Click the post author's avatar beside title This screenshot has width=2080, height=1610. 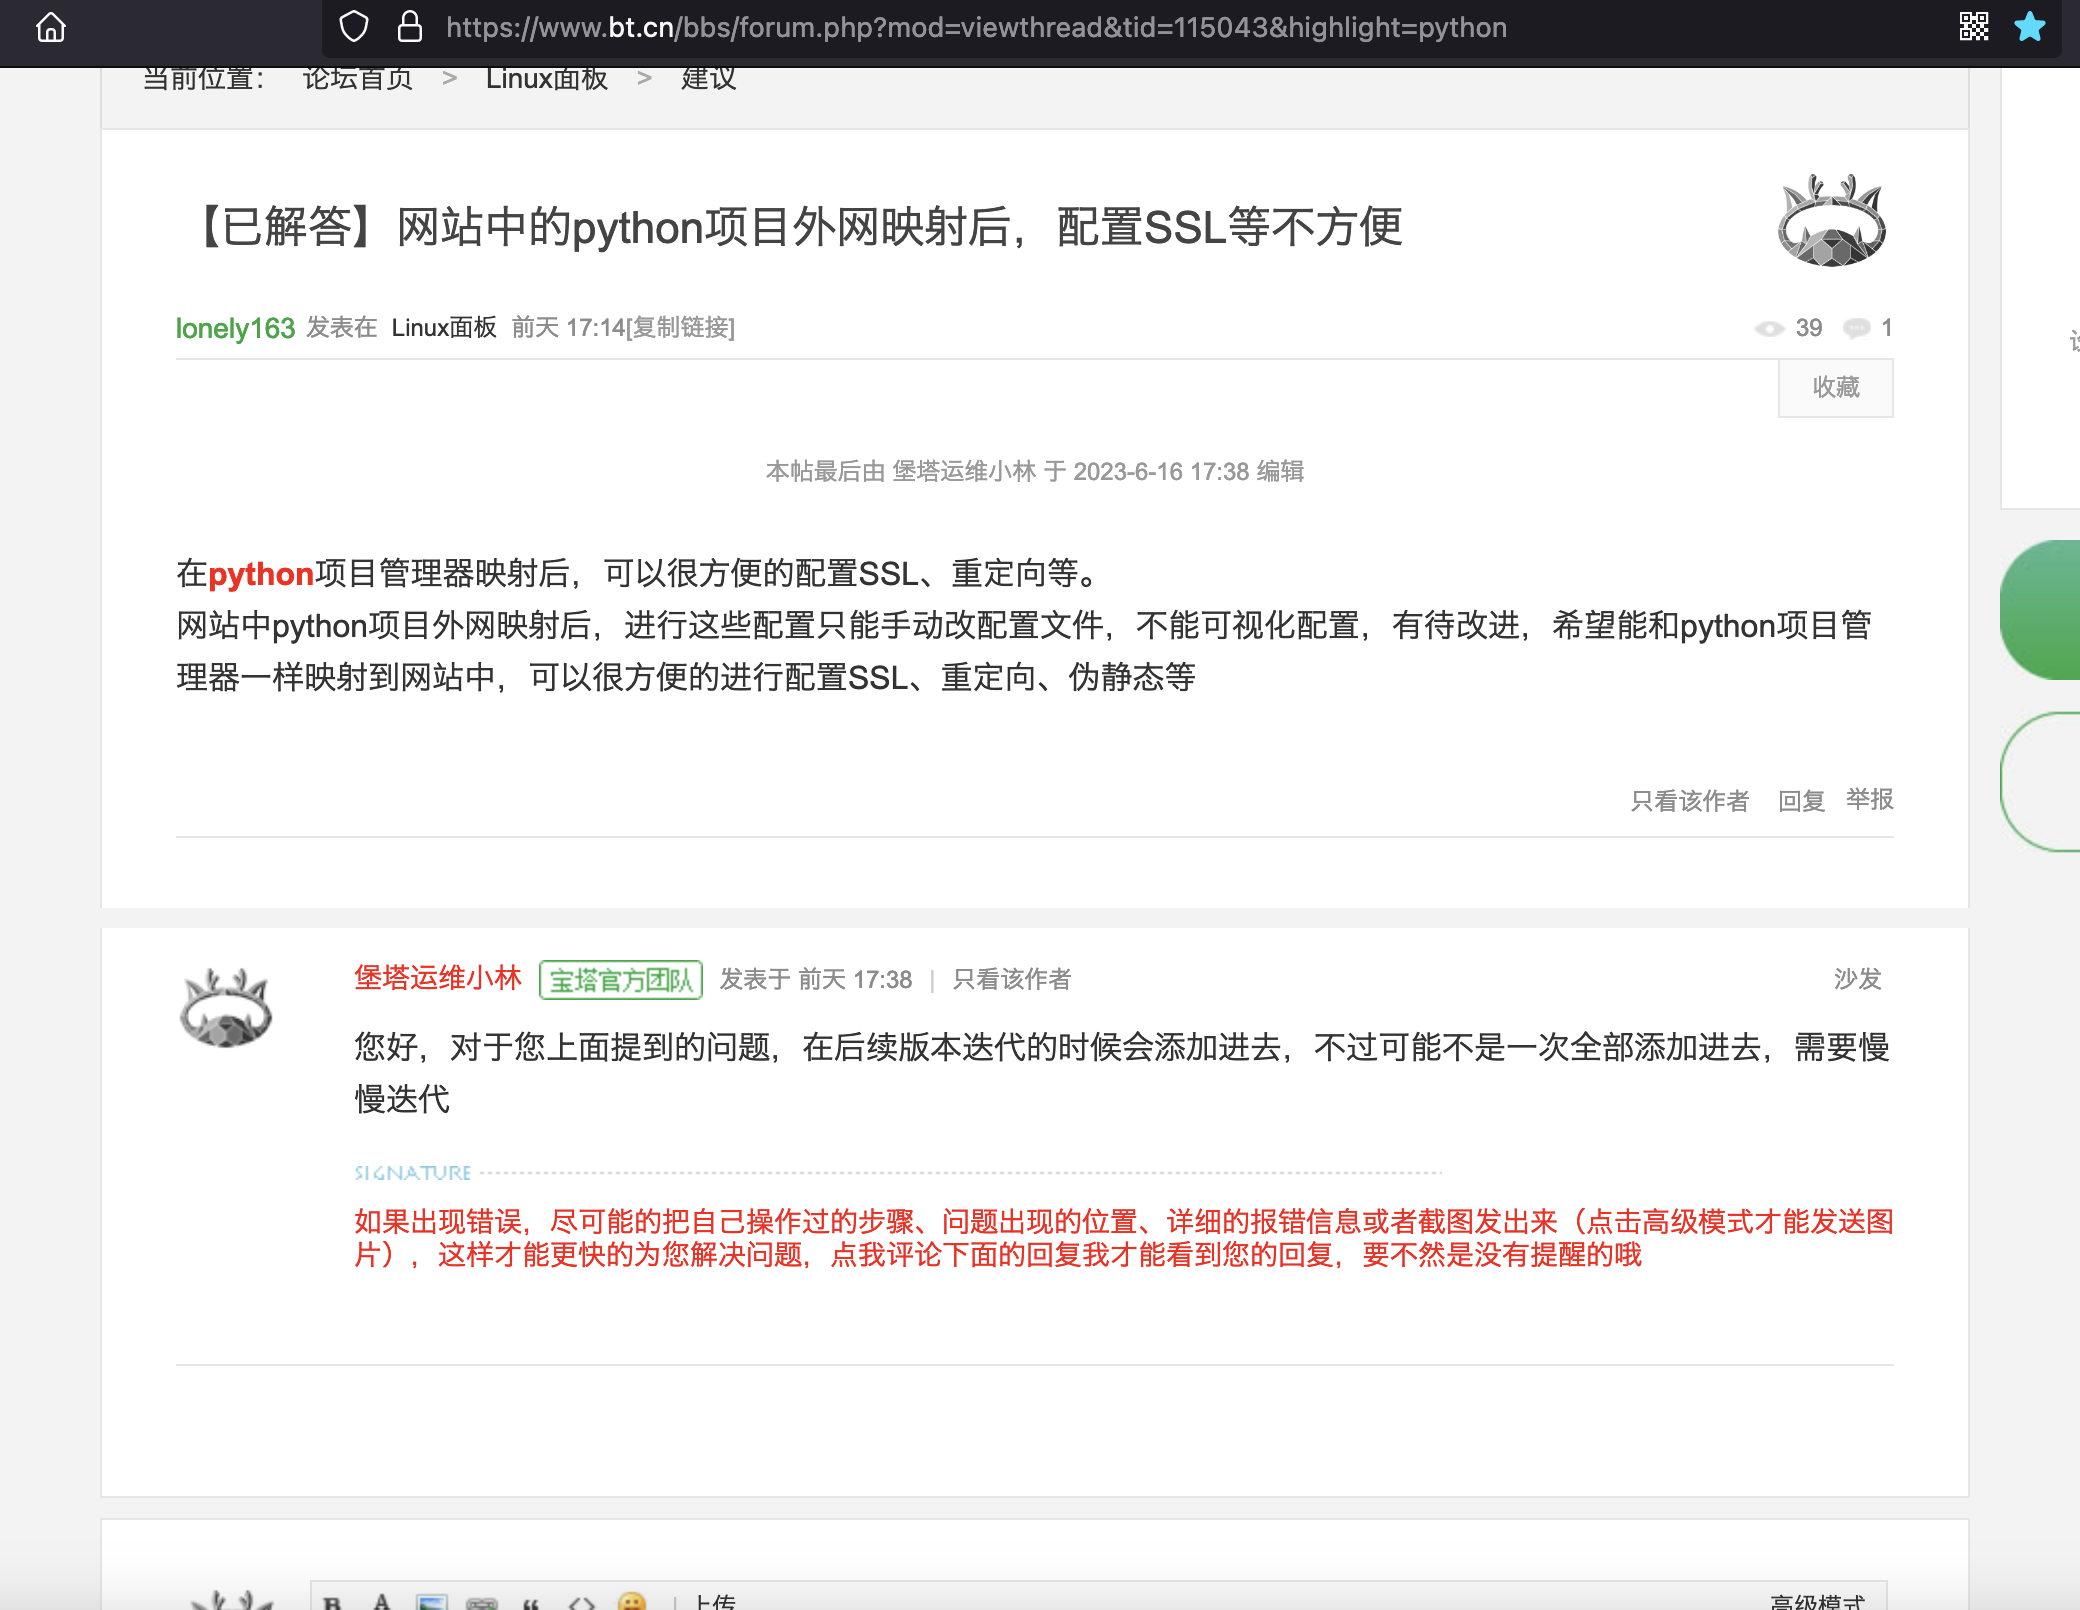[1831, 222]
